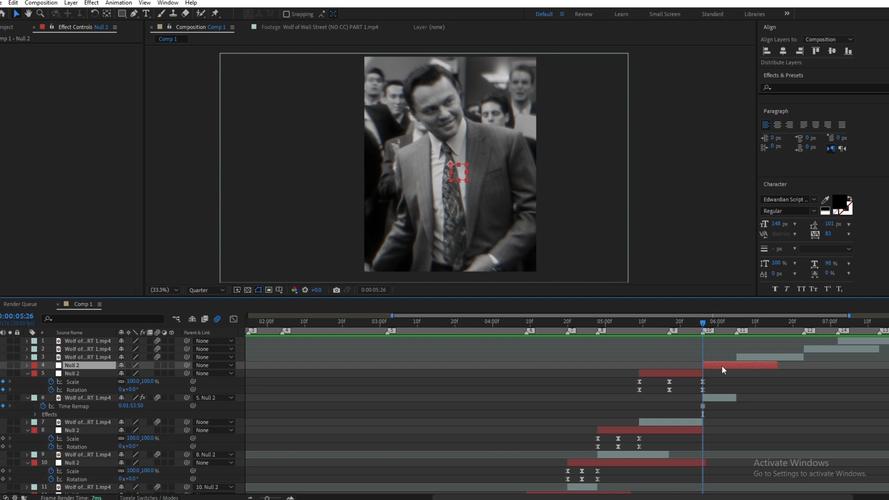Image resolution: width=889 pixels, height=500 pixels.
Task: Toggle the Snapping checkbox
Action: click(x=286, y=14)
